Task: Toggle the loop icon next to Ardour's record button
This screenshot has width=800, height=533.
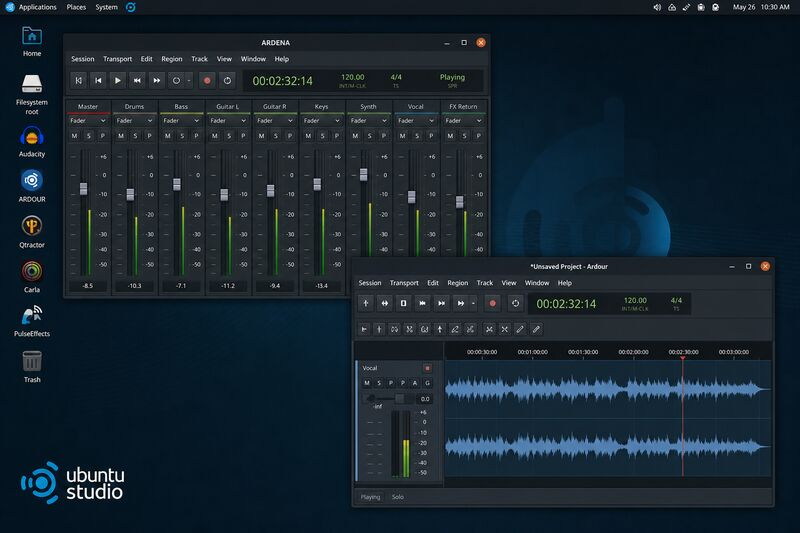Action: (515, 303)
